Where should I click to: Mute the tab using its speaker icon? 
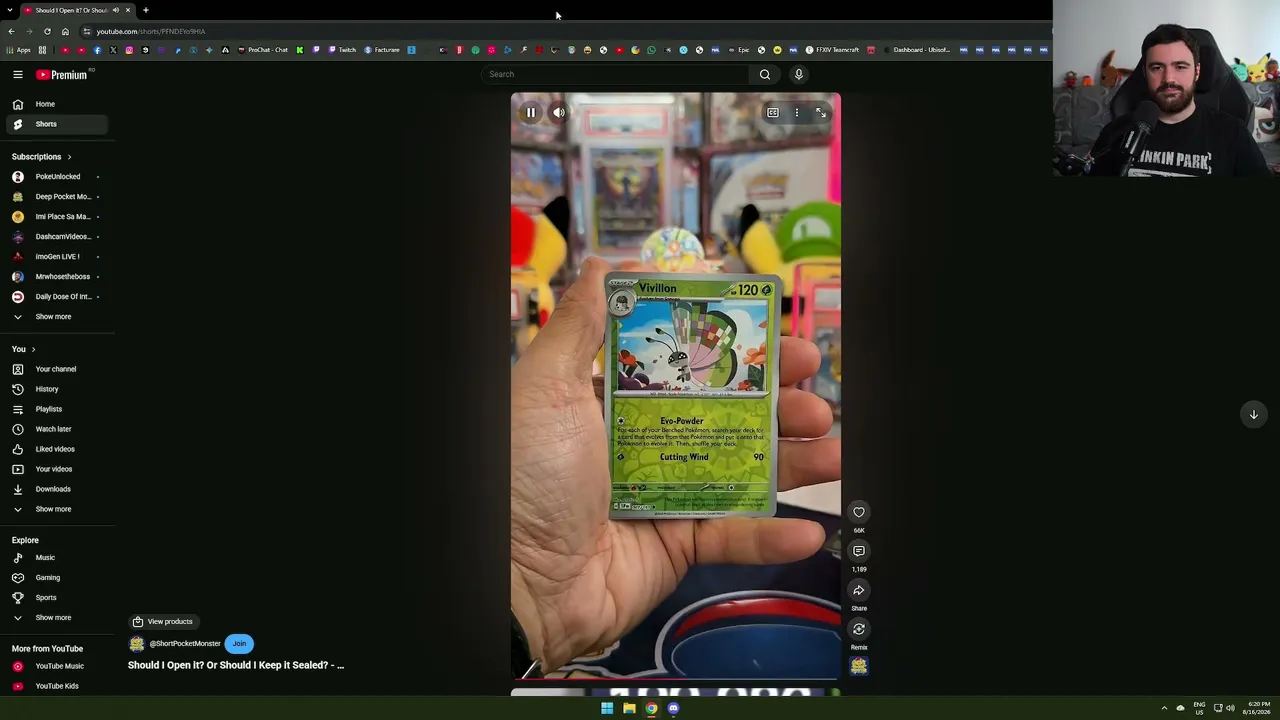pos(116,10)
